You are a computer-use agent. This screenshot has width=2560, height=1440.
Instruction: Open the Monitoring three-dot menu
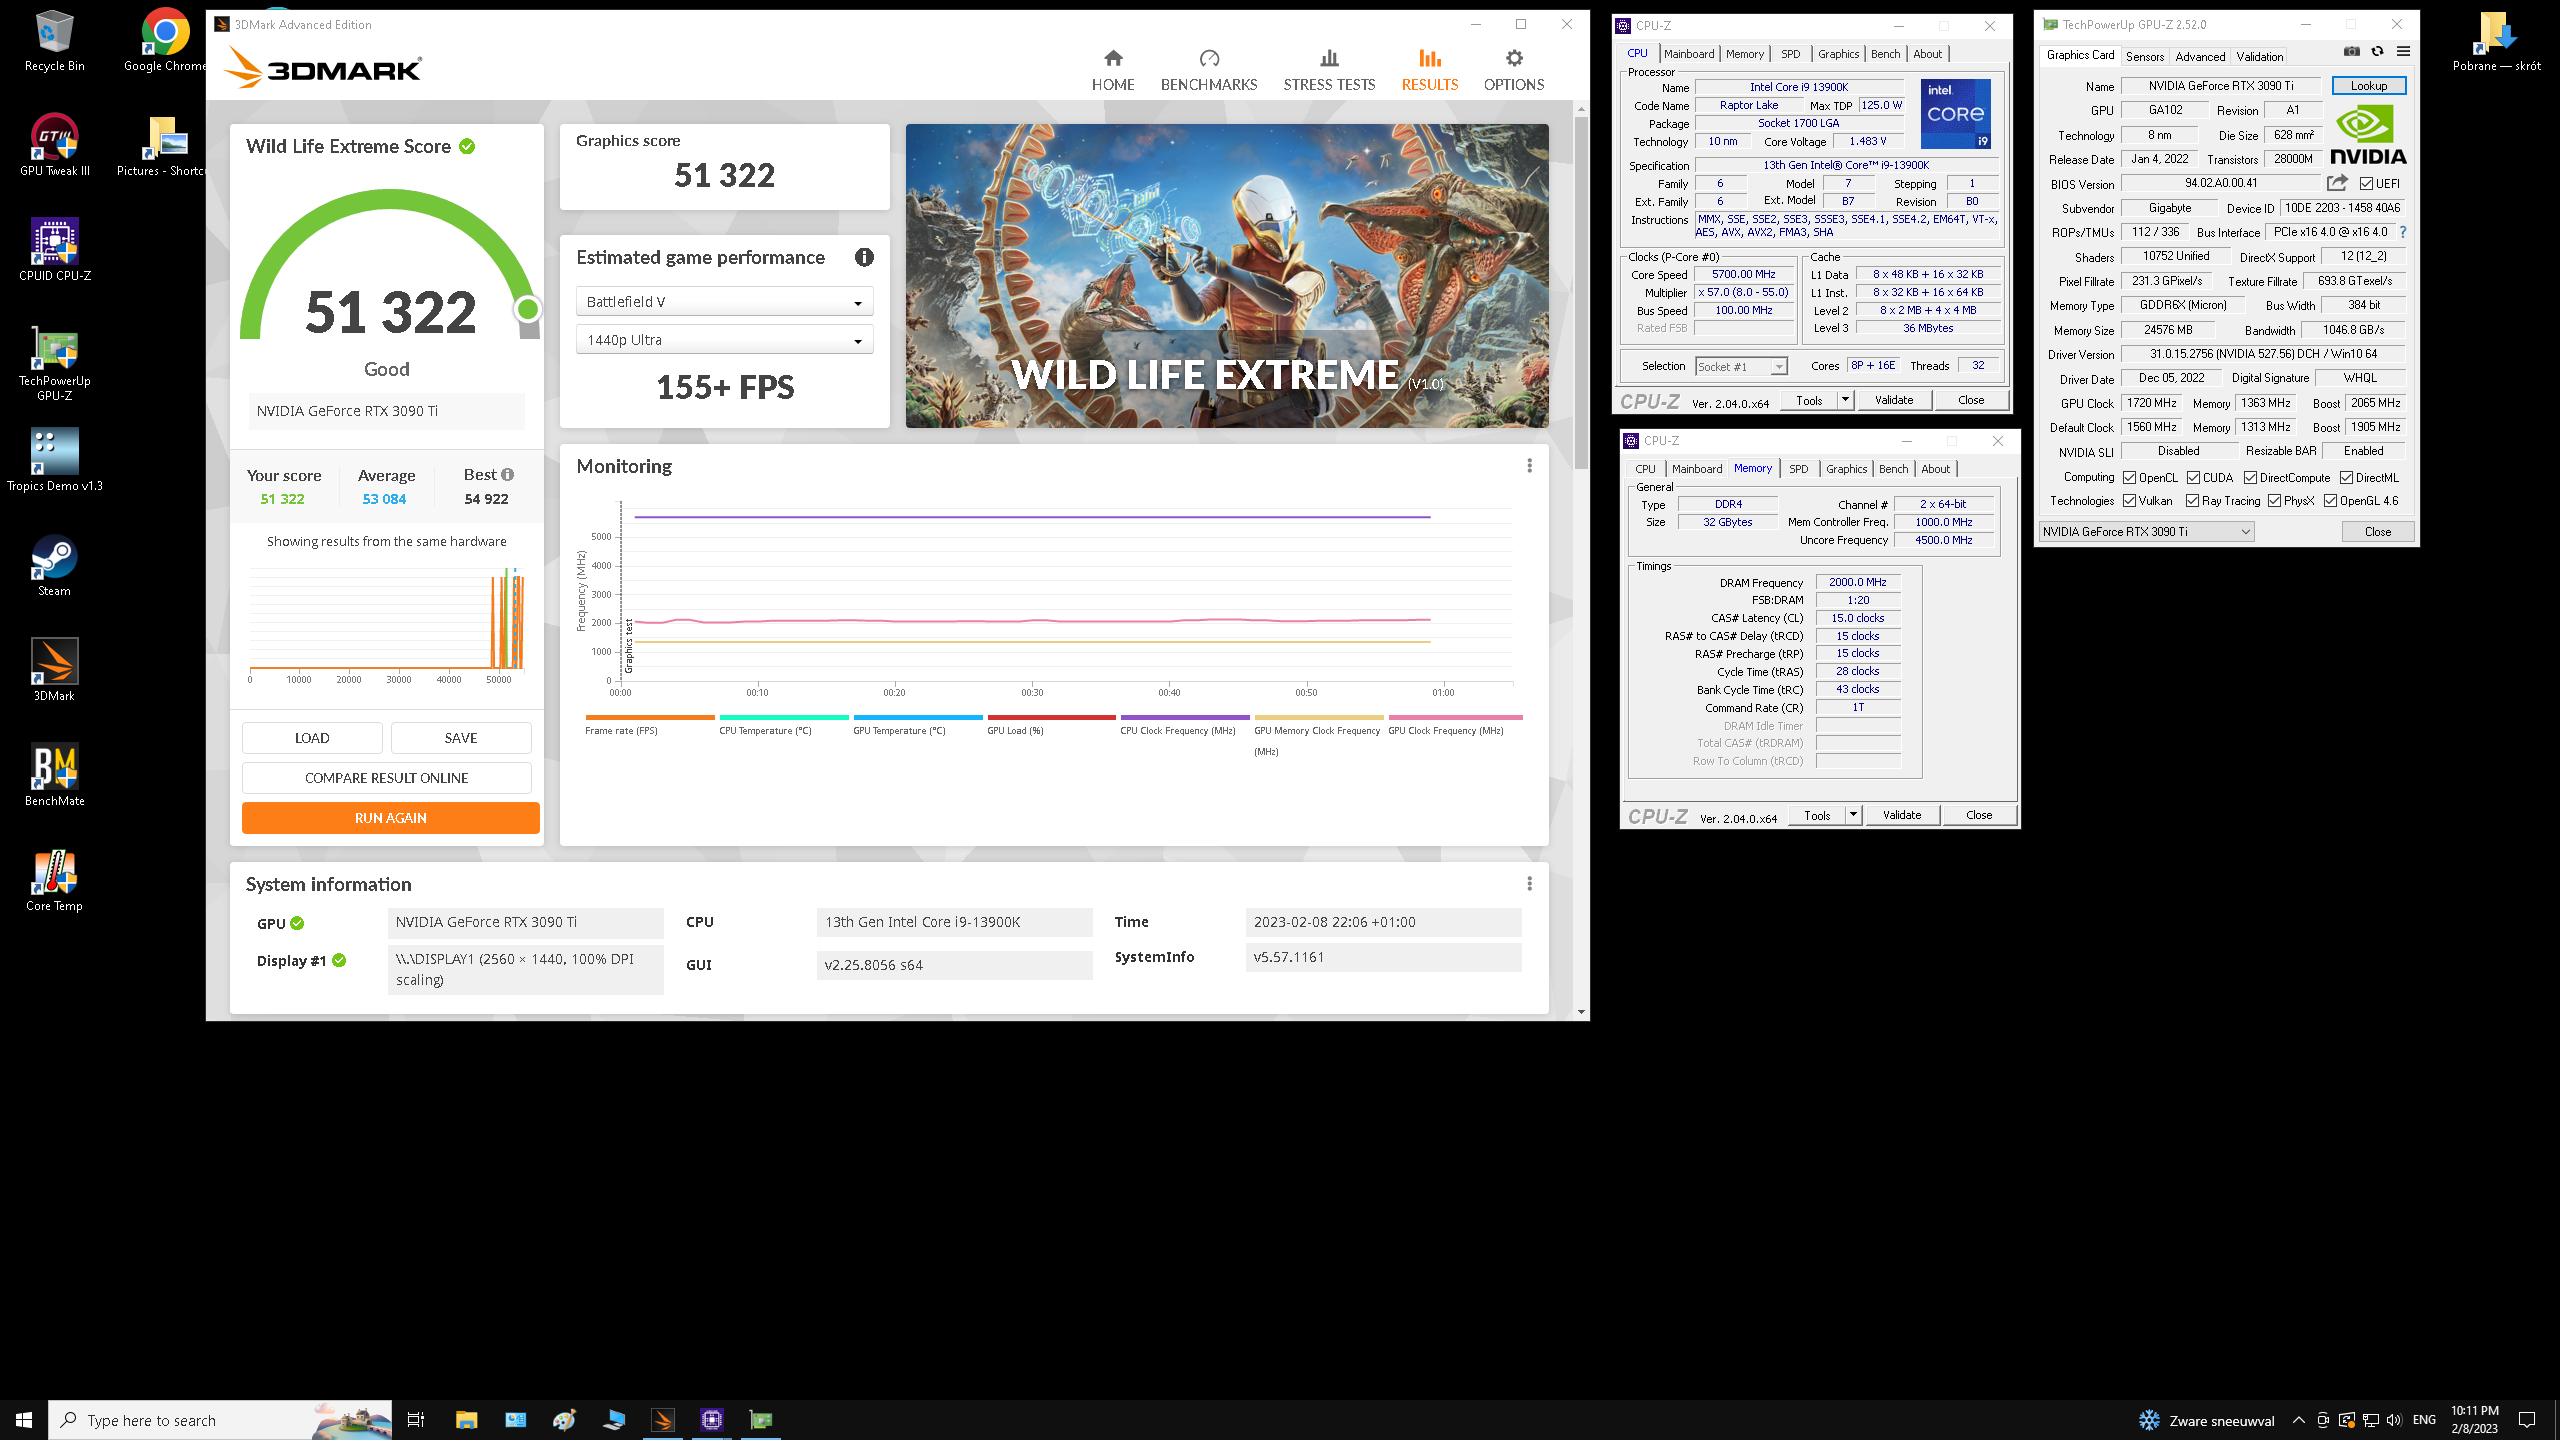[1529, 466]
